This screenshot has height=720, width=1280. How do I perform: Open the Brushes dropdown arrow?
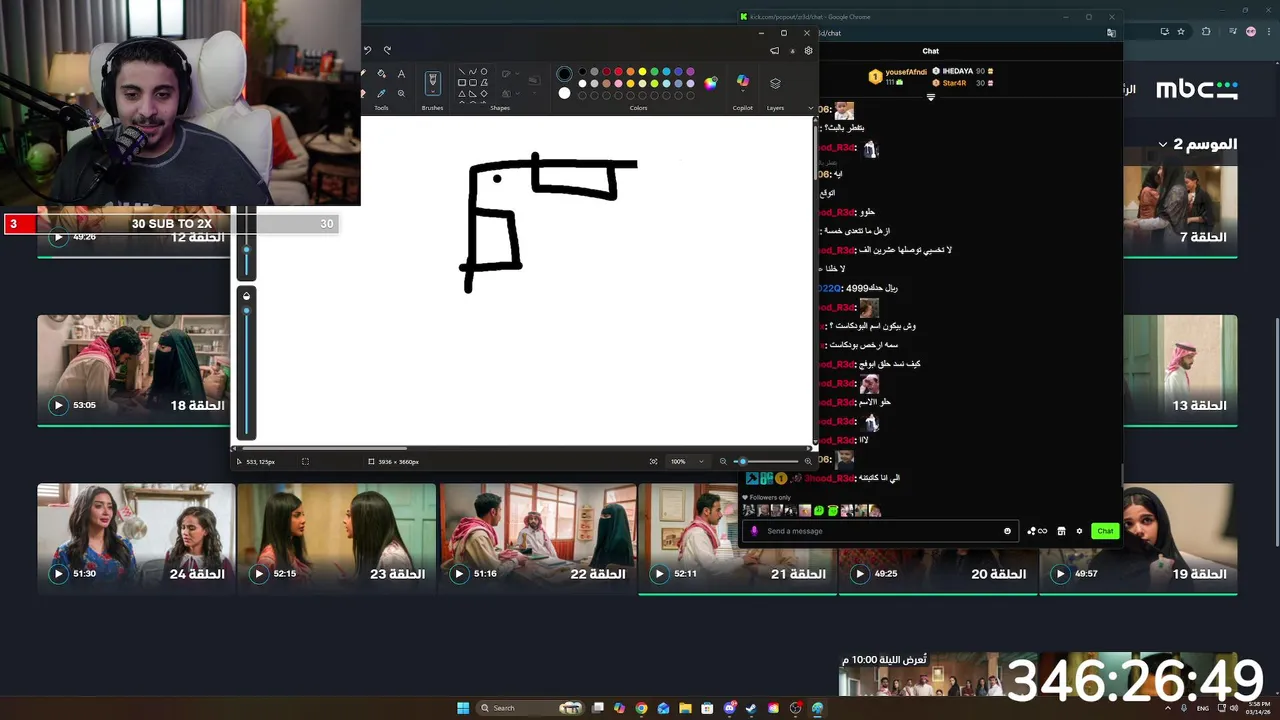pos(432,92)
